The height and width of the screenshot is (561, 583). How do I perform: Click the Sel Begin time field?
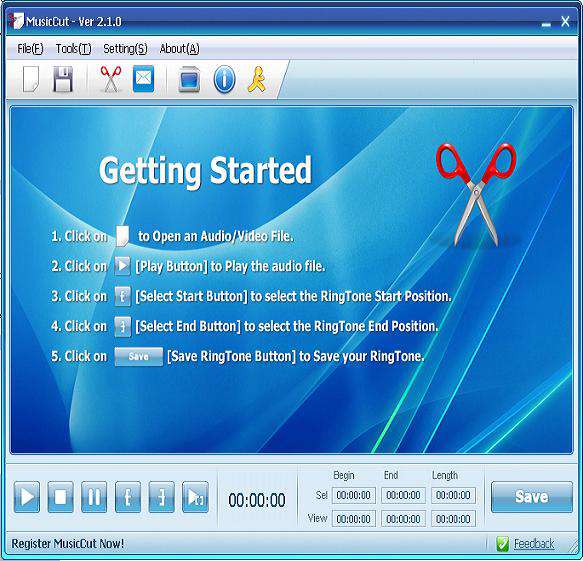(x=353, y=496)
